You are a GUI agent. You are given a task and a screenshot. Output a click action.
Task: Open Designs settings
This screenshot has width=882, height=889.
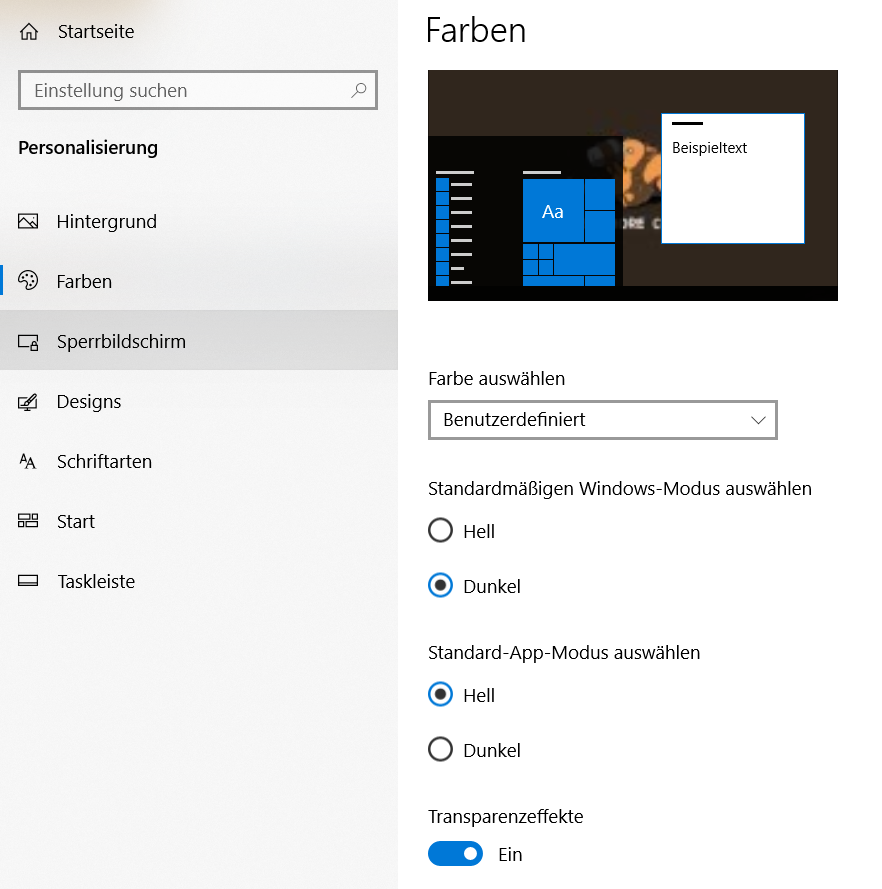coord(199,401)
